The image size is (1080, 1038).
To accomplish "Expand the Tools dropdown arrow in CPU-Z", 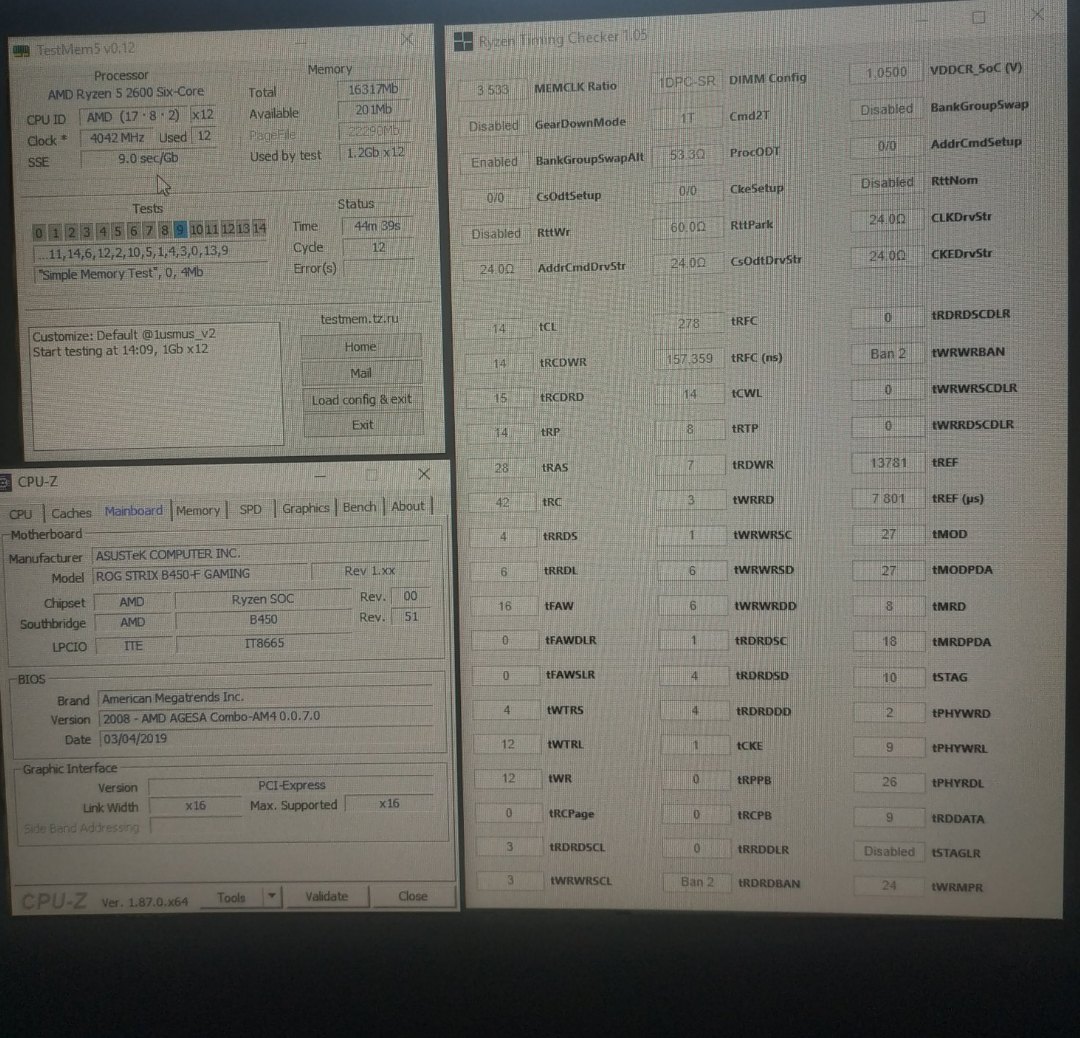I will pos(272,897).
